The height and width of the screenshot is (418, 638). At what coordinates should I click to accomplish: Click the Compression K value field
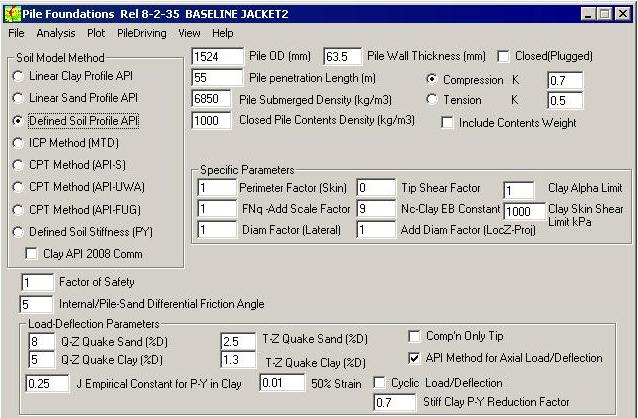(x=565, y=81)
